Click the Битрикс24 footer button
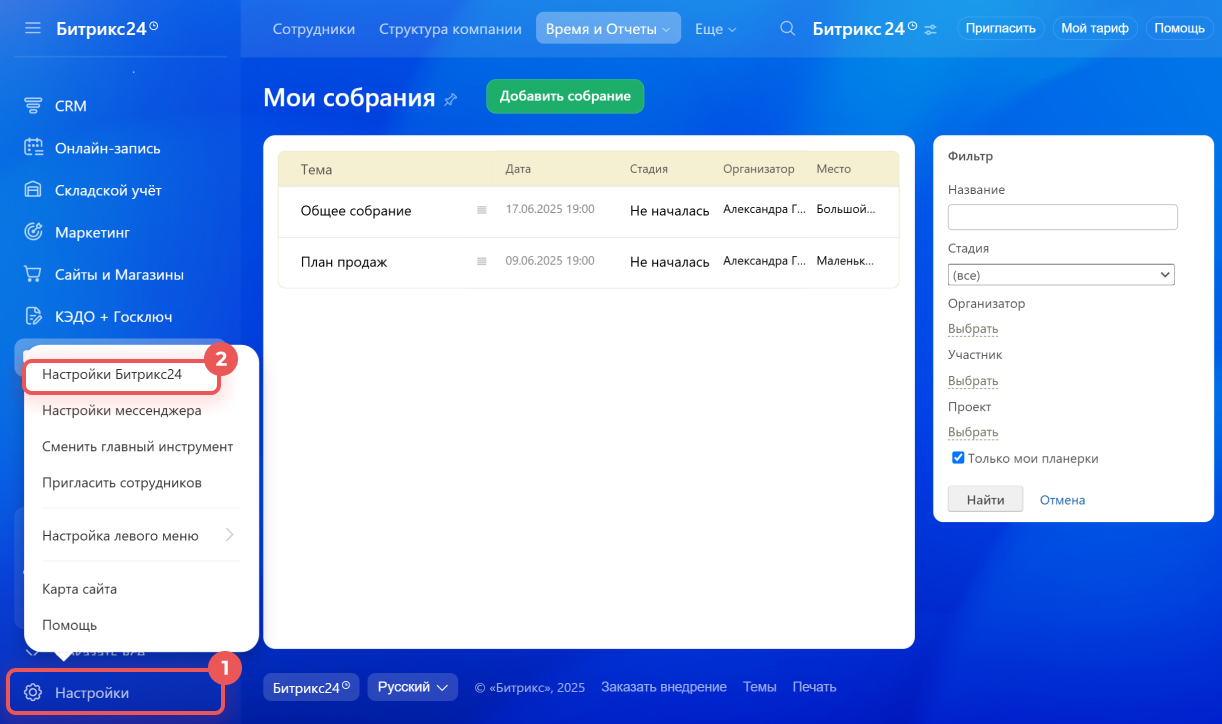The height and width of the screenshot is (724, 1222). (311, 687)
